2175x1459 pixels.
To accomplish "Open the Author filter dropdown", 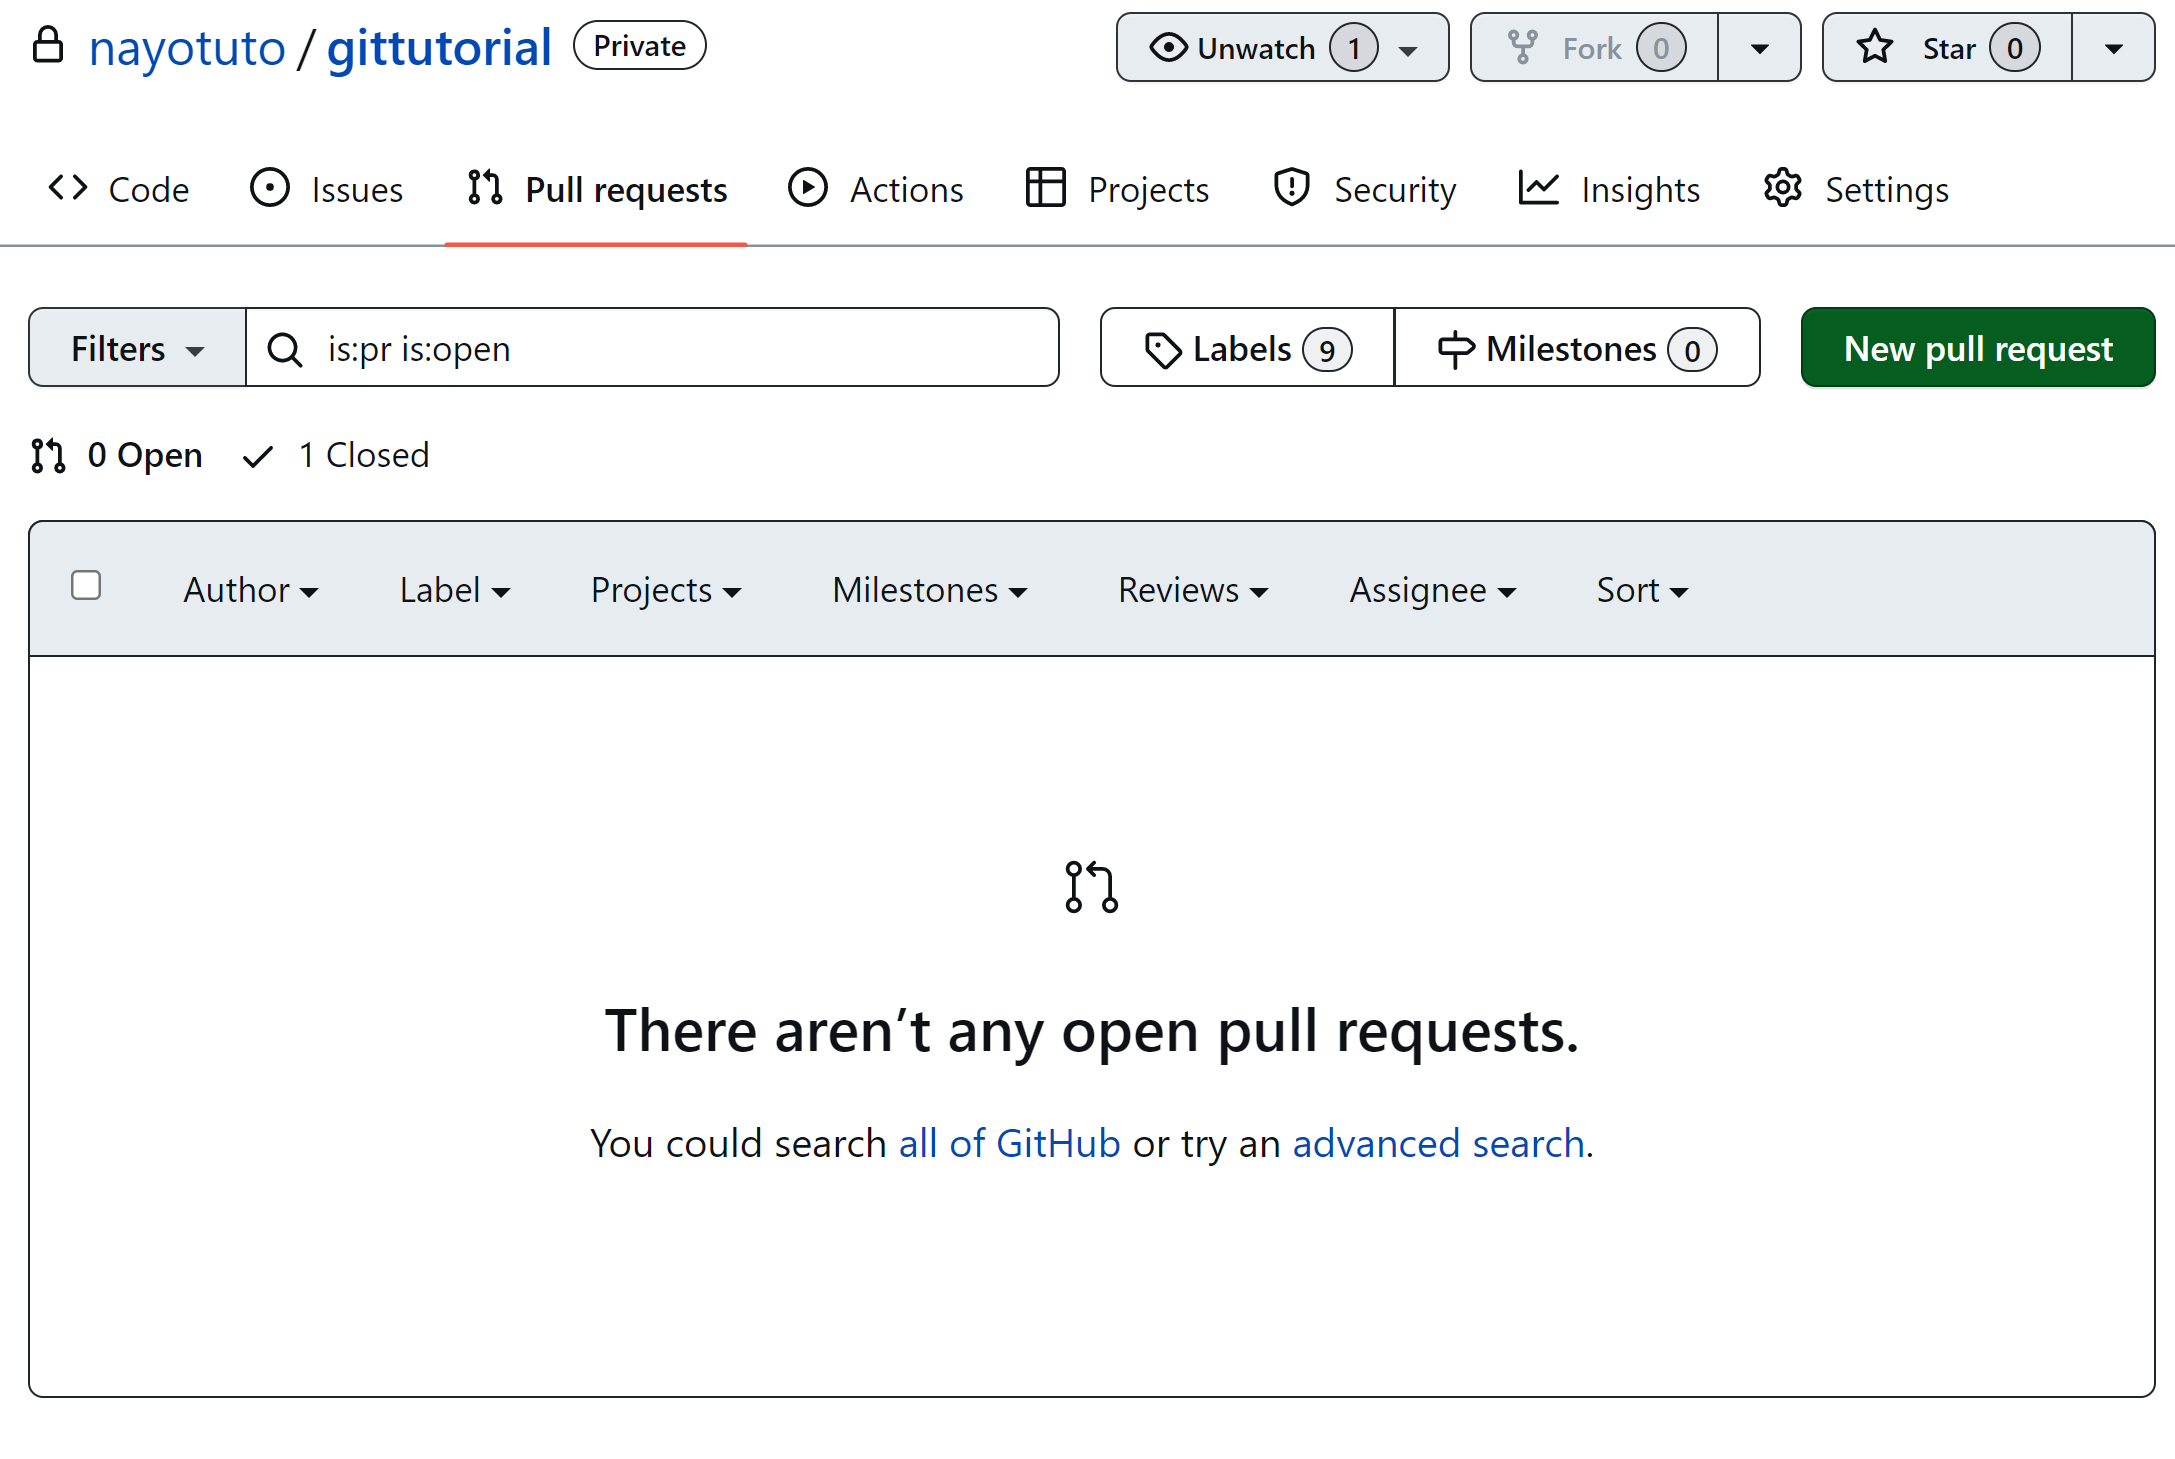I will (x=250, y=590).
